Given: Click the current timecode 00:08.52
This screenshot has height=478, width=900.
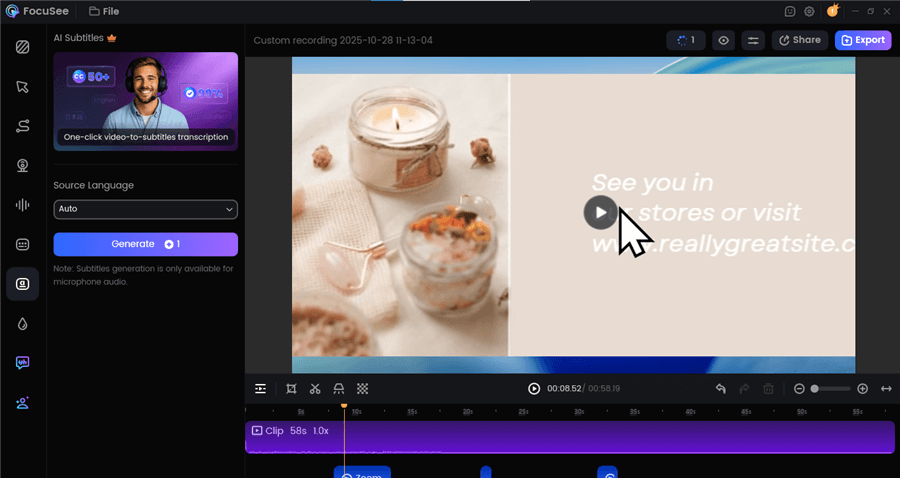Looking at the screenshot, I should click(564, 388).
